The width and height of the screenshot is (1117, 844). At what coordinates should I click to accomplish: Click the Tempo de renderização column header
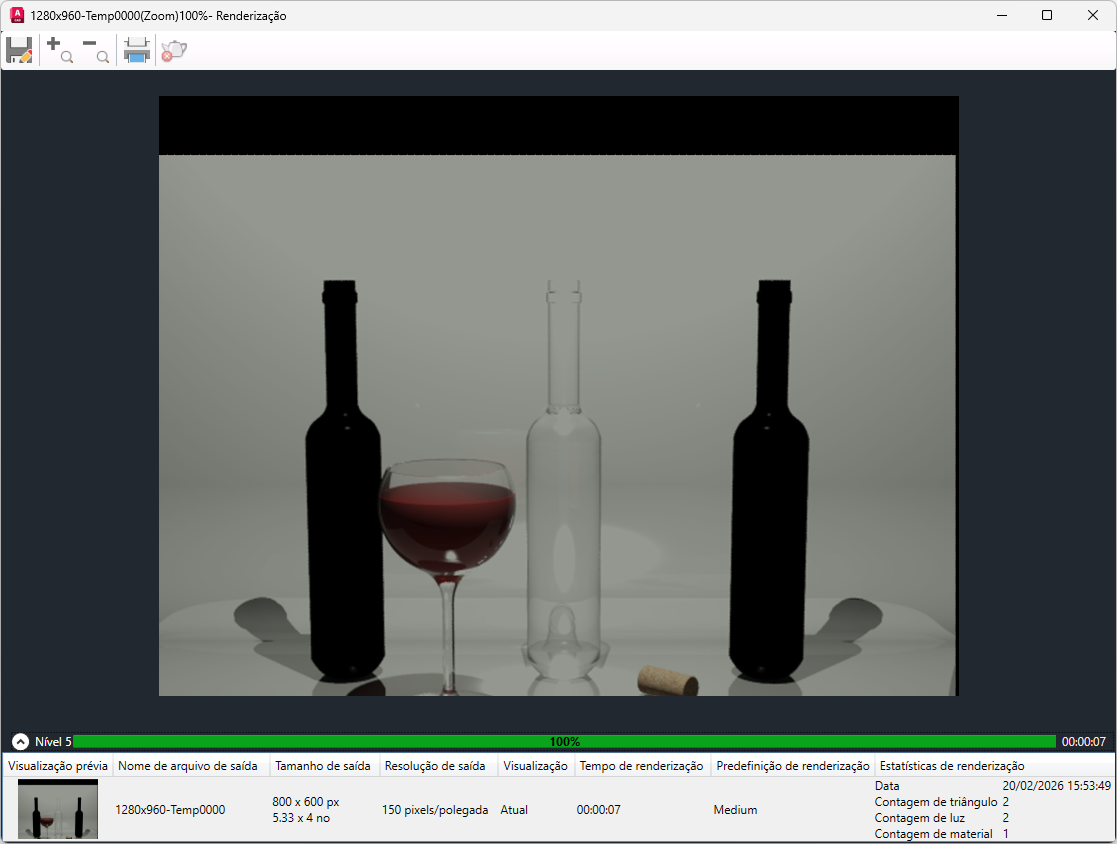tap(641, 766)
